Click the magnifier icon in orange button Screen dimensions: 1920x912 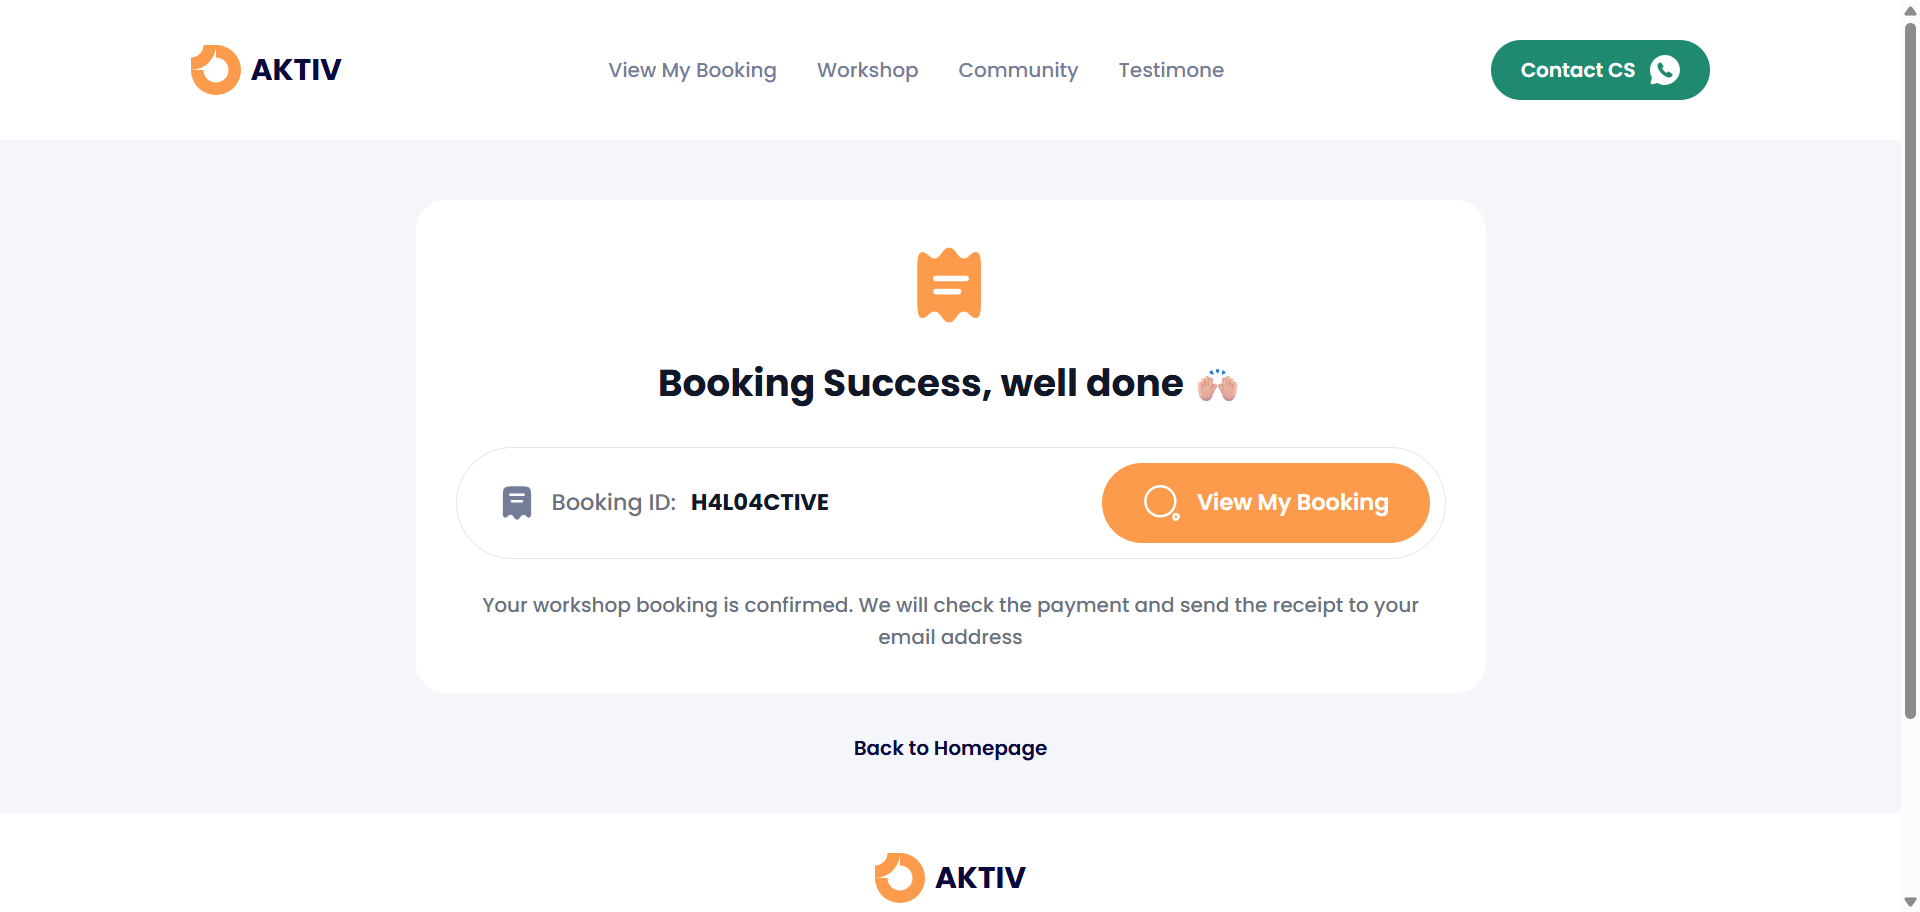1161,502
